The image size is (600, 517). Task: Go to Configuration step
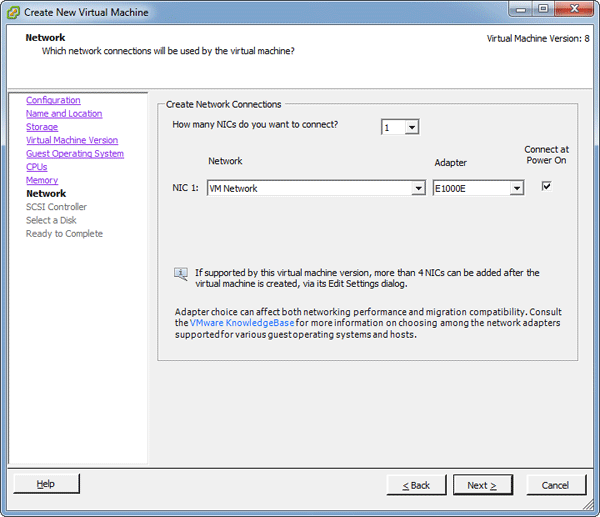point(53,100)
